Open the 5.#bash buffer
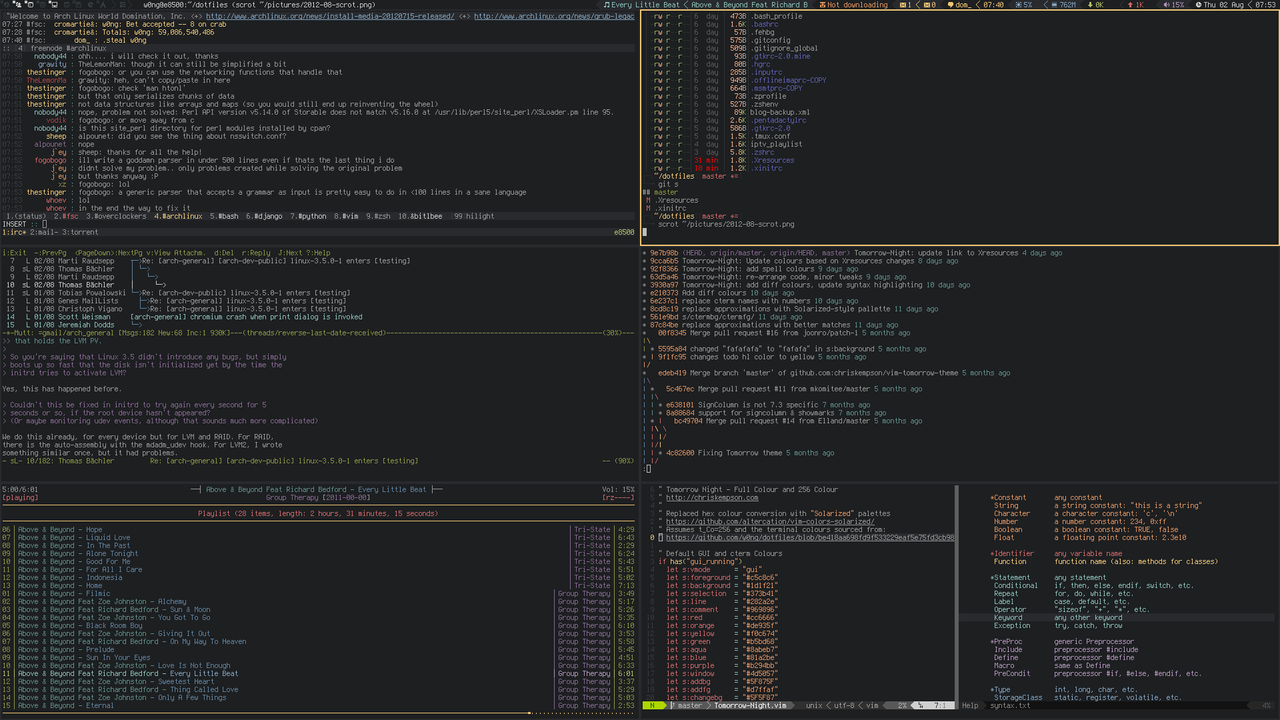1280x720 pixels. [x=224, y=216]
